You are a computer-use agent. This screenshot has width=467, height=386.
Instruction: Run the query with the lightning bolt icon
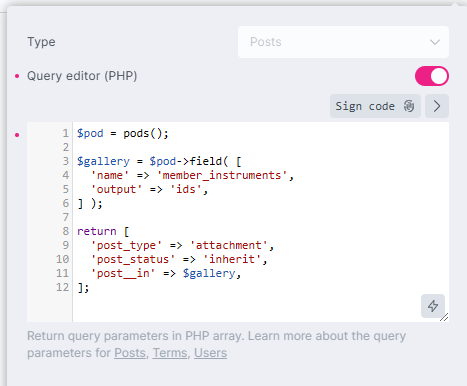433,306
